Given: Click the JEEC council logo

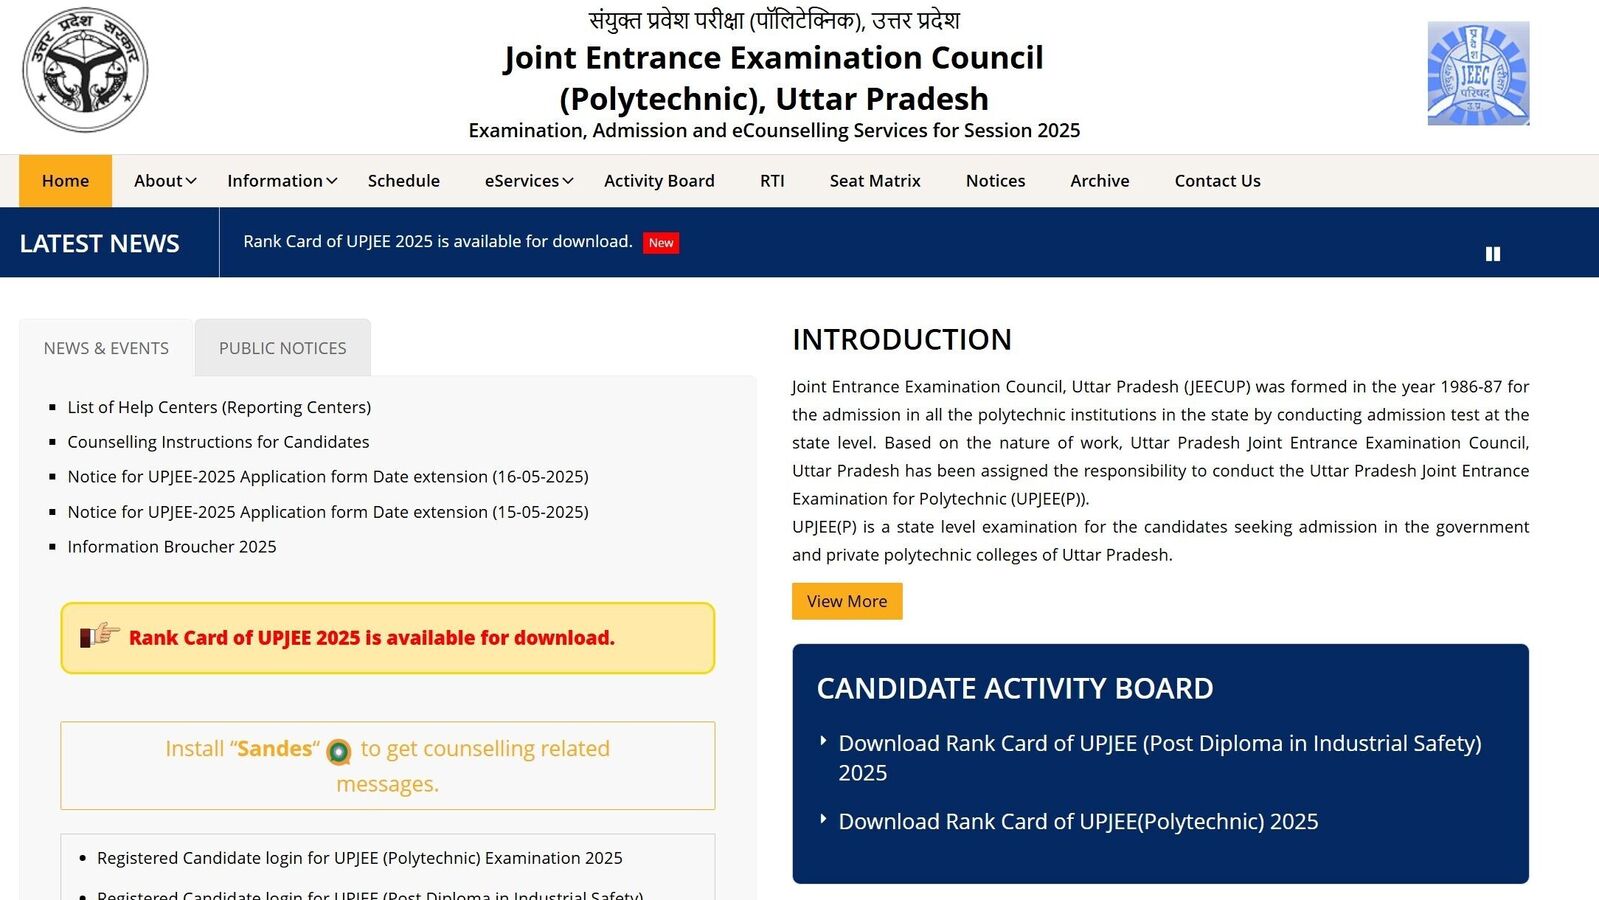Looking at the screenshot, I should coord(1477,74).
